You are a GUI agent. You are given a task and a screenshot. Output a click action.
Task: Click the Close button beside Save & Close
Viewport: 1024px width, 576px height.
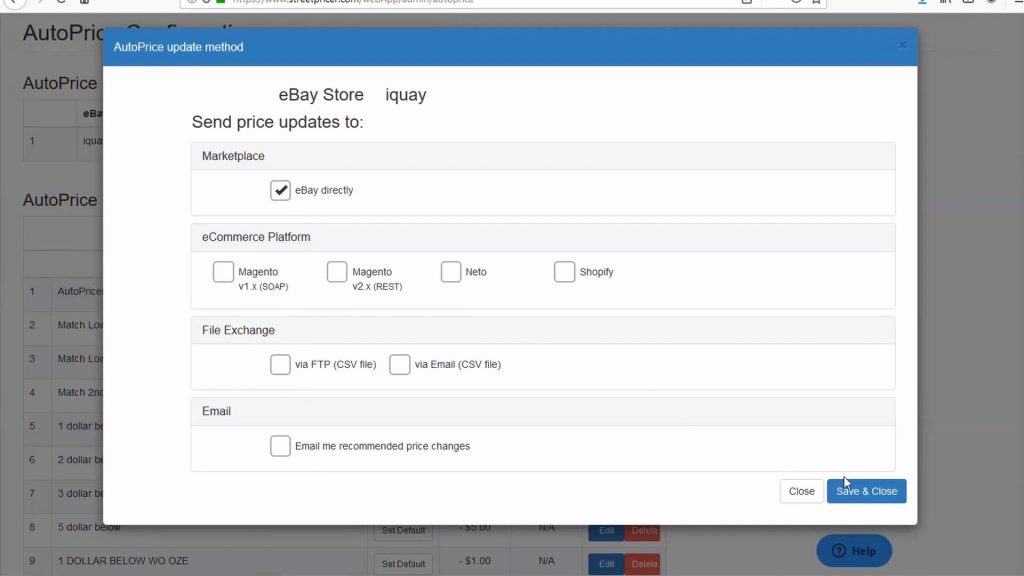pyautogui.click(x=801, y=491)
